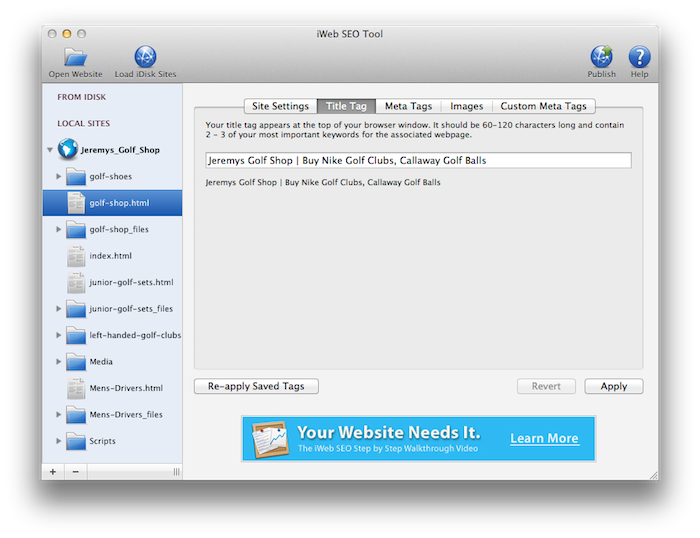This screenshot has width=700, height=538.
Task: Click the Mens-Drivers_files folder icon
Action: tap(76, 415)
